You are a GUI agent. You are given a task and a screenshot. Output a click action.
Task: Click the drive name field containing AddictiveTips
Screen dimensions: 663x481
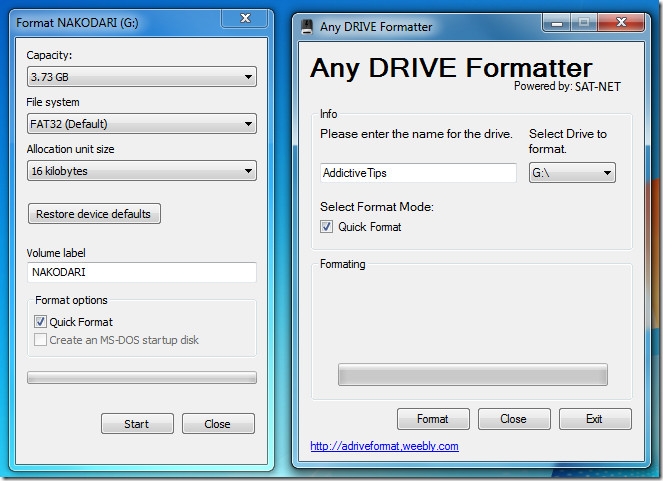click(x=418, y=172)
